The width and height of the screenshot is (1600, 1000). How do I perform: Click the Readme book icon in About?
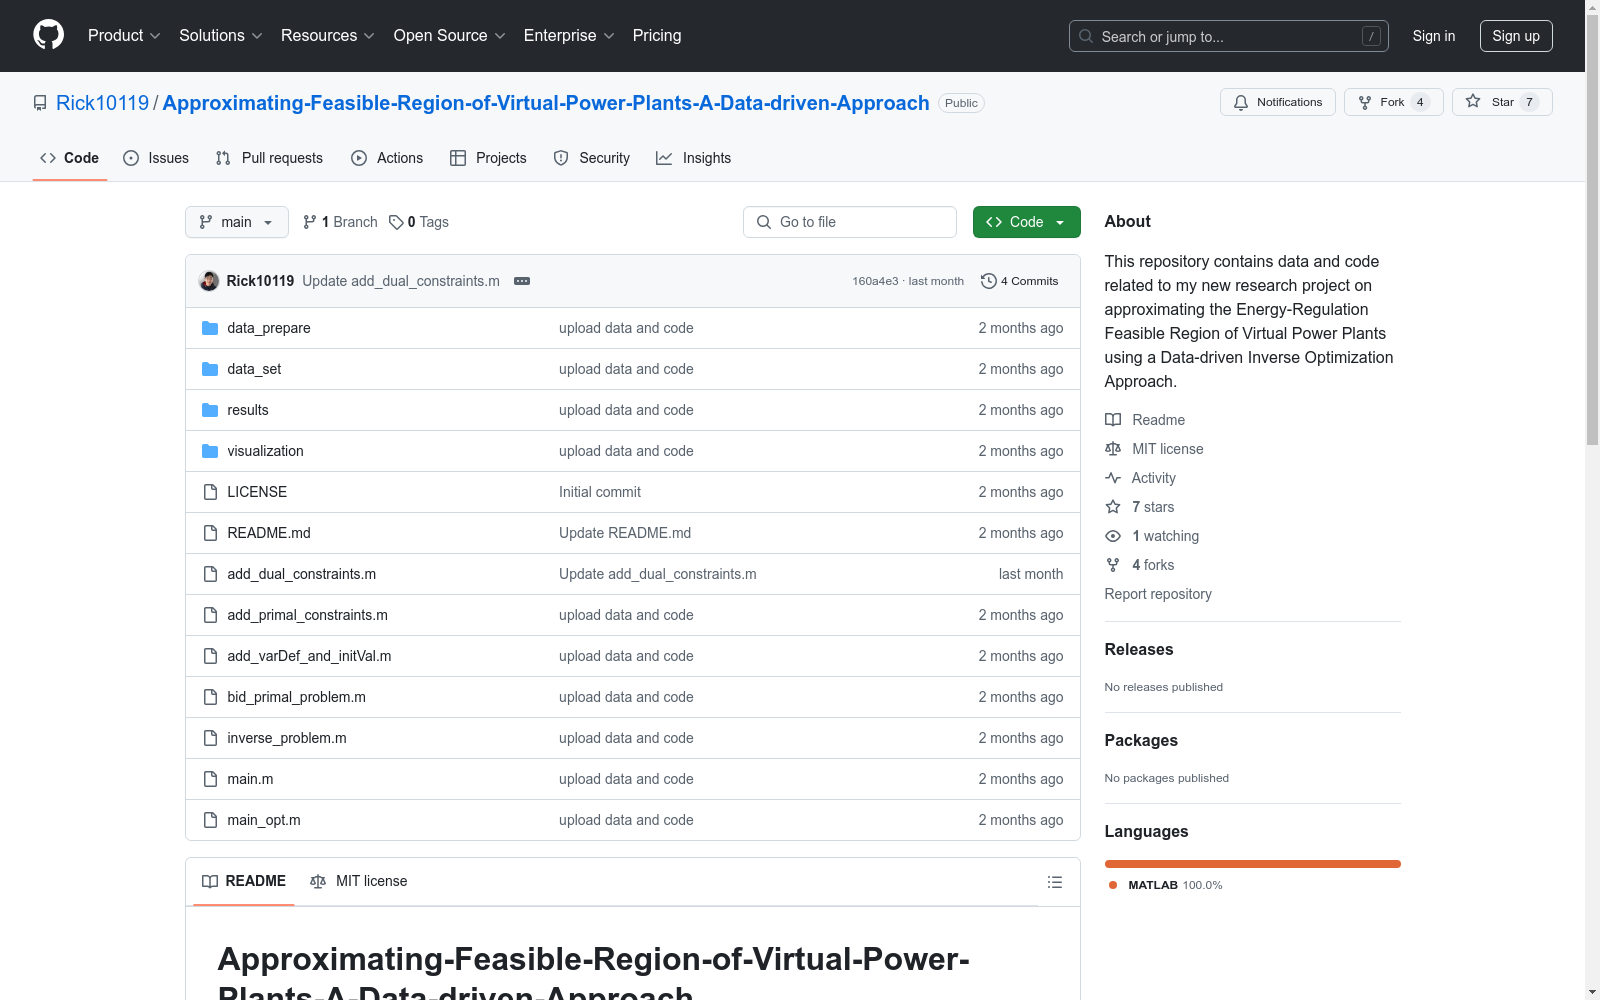[x=1113, y=420]
